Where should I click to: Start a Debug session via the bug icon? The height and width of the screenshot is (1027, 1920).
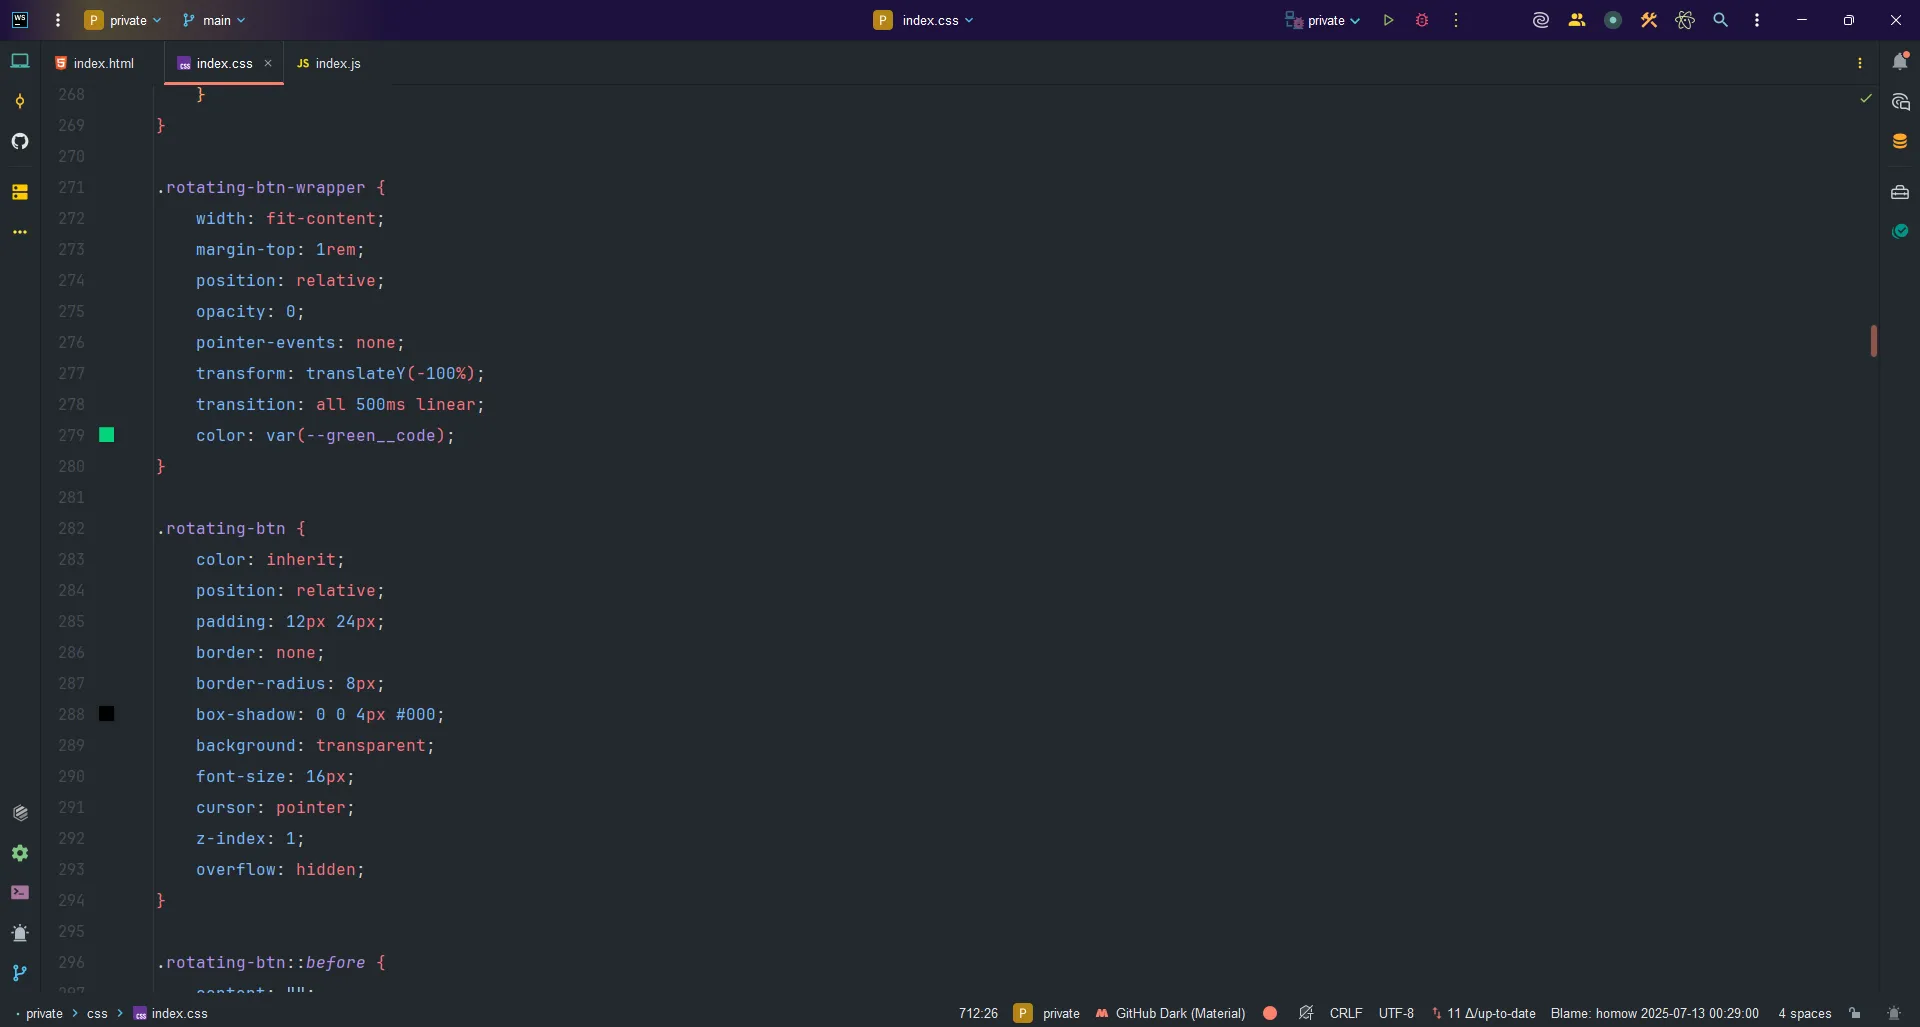coord(1423,20)
